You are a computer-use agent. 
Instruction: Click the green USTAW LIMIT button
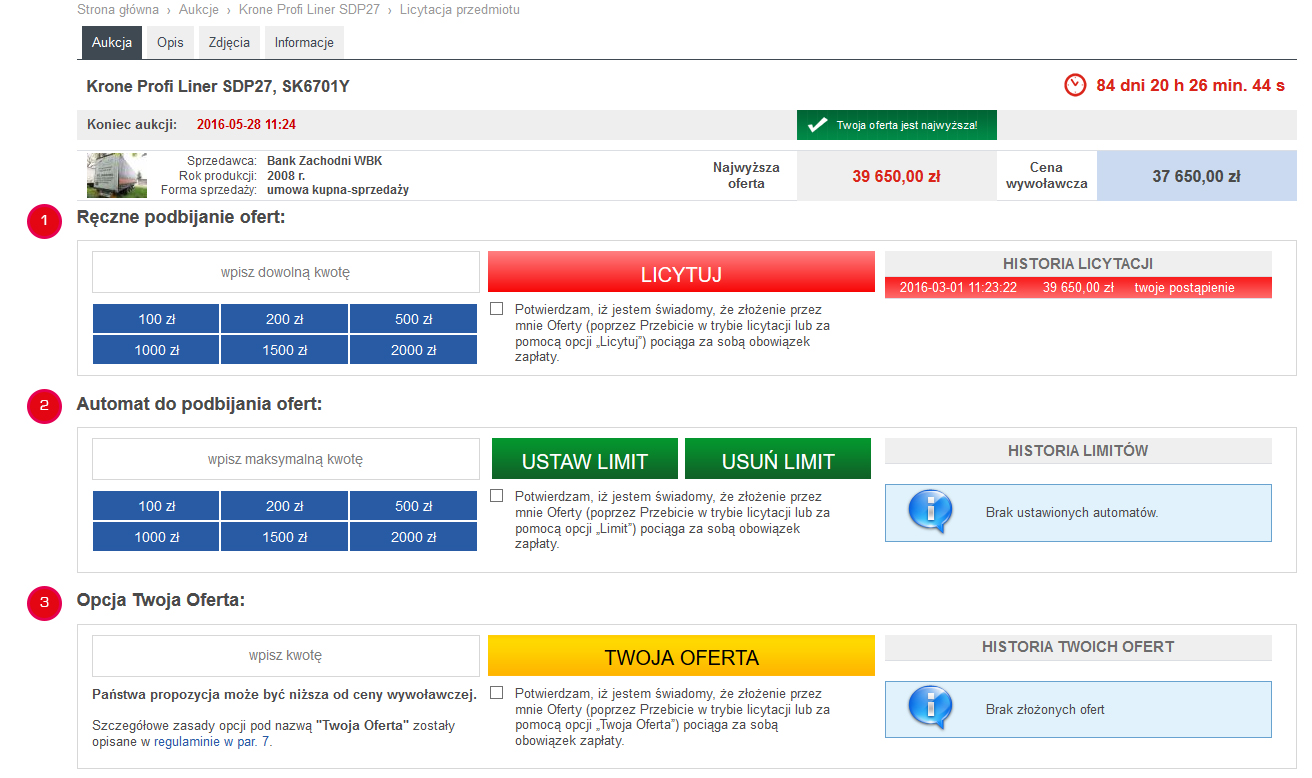pyautogui.click(x=585, y=459)
